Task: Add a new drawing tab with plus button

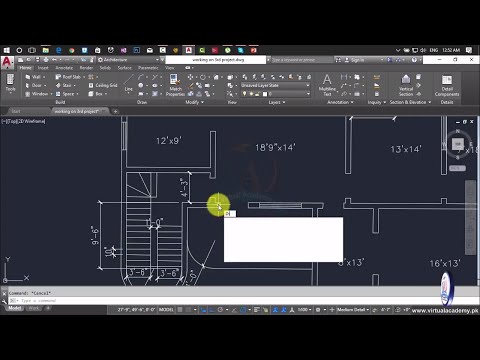Action: point(115,111)
